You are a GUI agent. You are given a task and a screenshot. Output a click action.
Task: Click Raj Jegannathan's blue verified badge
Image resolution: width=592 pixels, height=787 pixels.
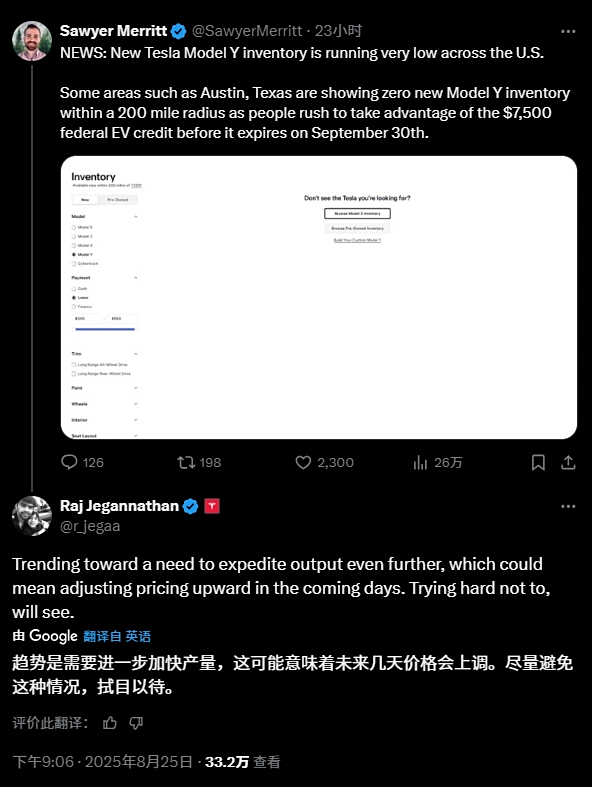(x=190, y=506)
